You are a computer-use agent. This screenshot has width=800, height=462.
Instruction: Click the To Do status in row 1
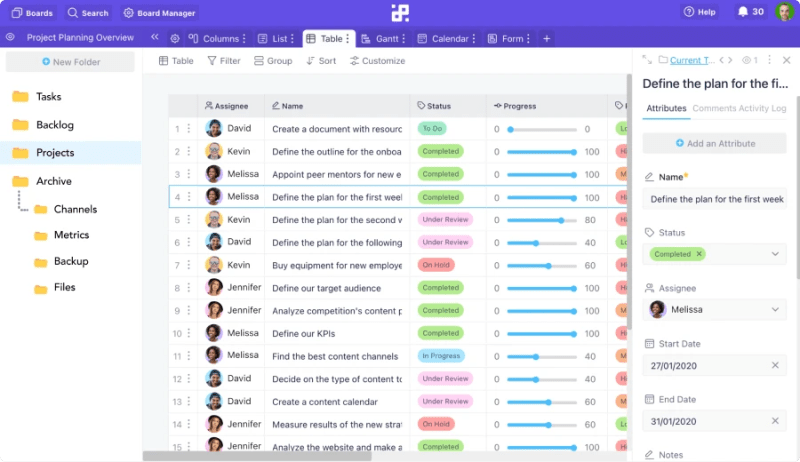(432, 129)
